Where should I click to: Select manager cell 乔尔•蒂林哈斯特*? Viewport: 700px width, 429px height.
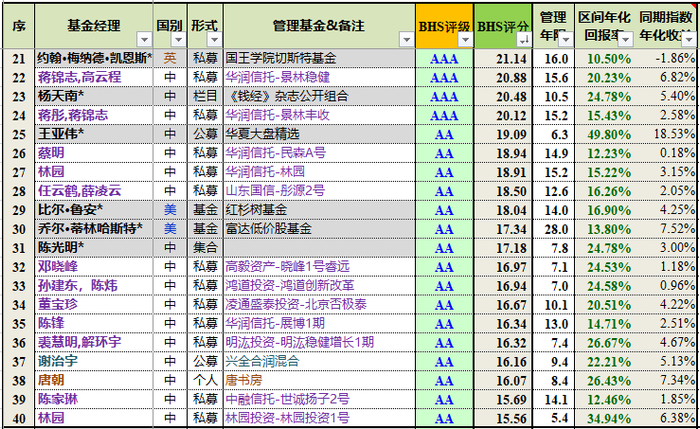pyautogui.click(x=94, y=229)
